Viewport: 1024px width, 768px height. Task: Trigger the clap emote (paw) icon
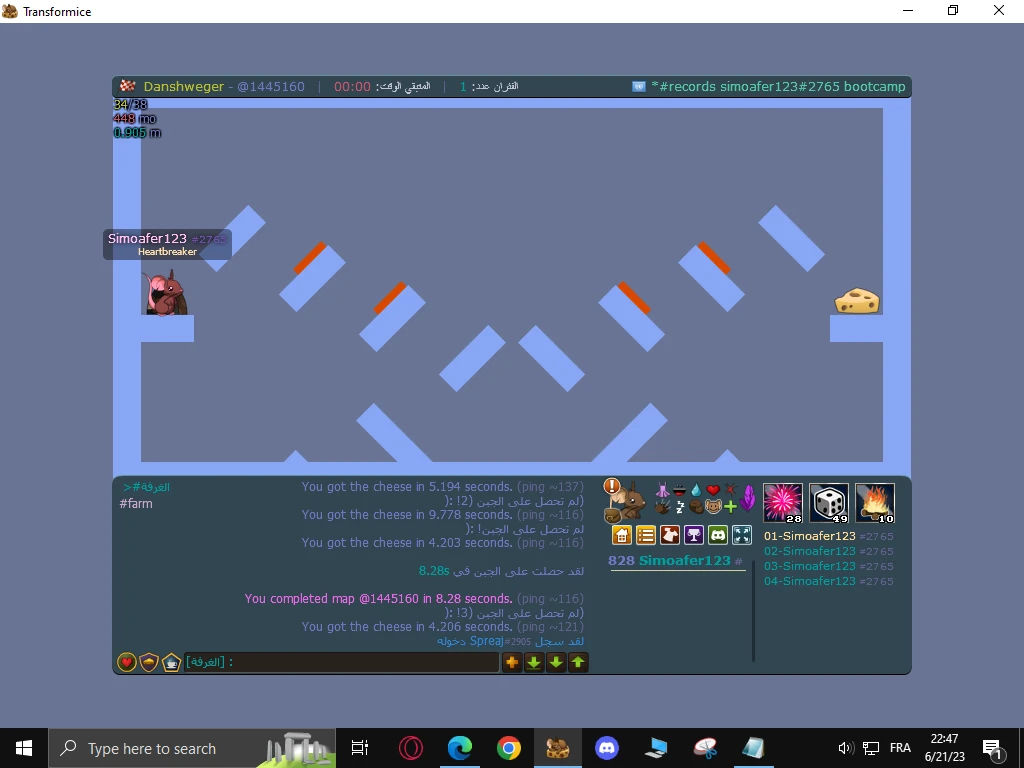663,507
